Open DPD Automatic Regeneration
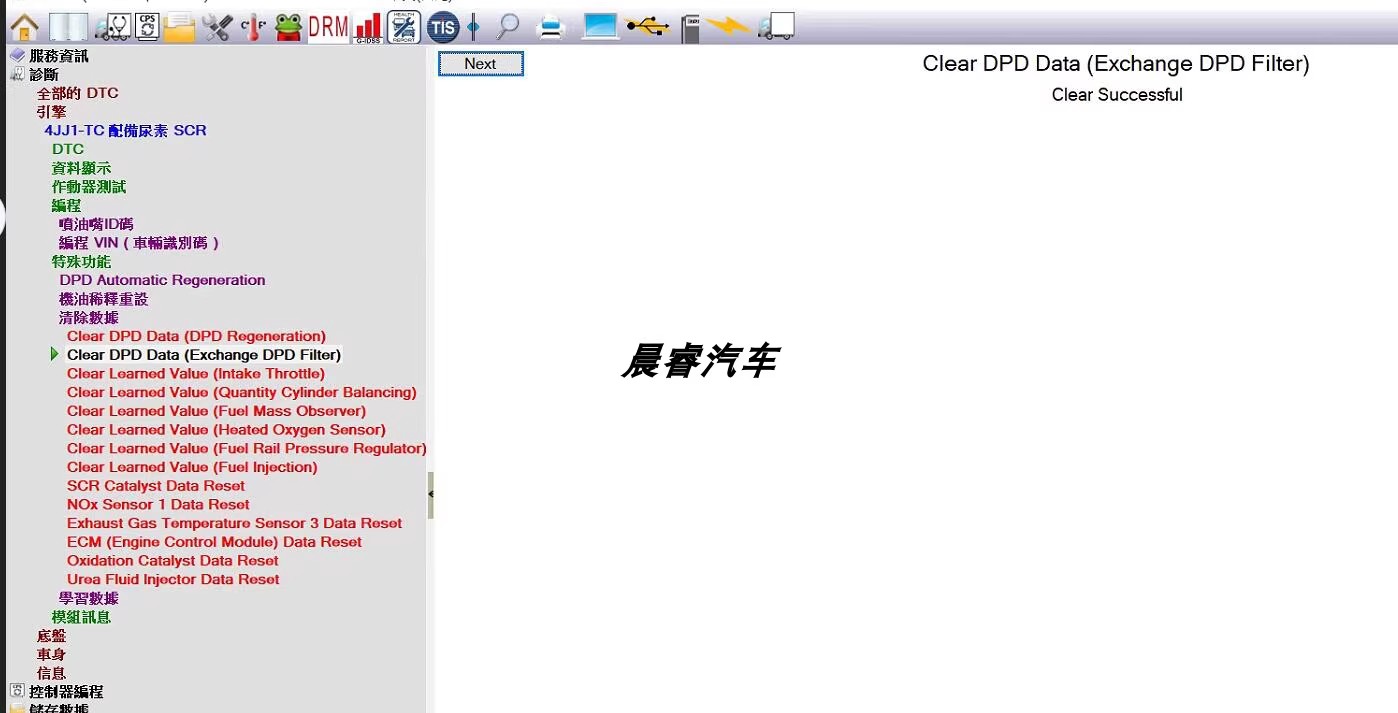Screen dimensions: 1398x713 coord(162,280)
